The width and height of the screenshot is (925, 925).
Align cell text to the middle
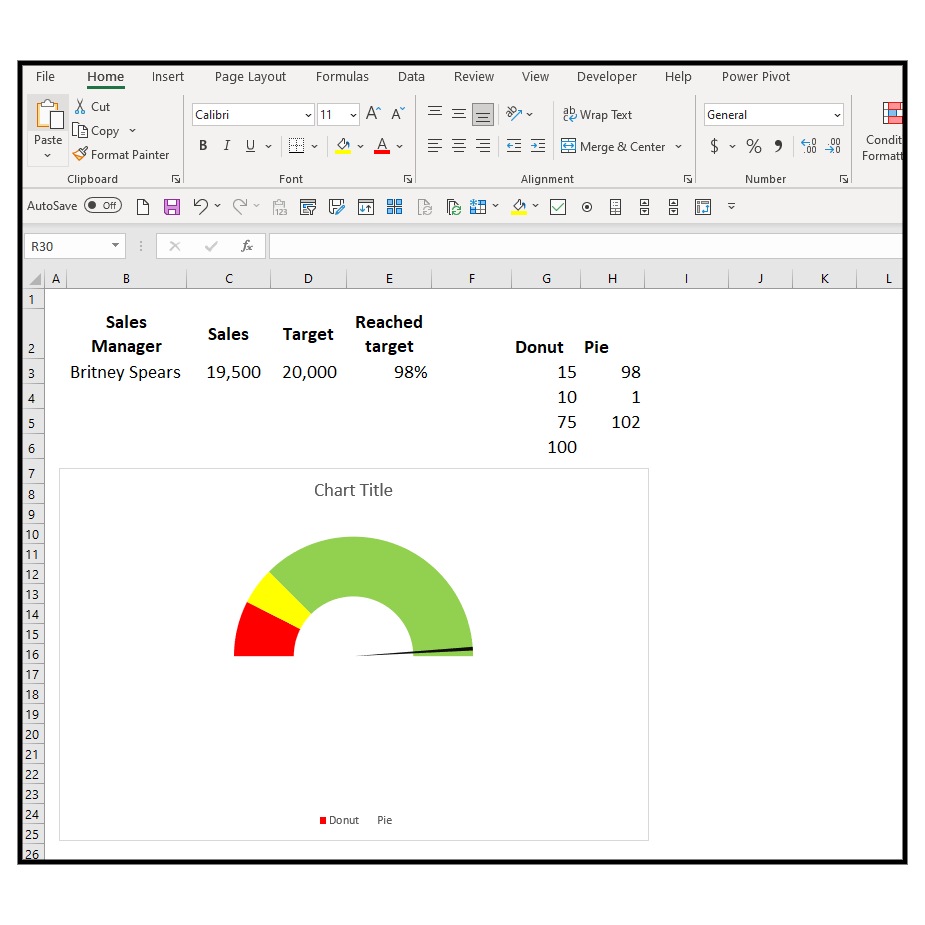[x=459, y=113]
